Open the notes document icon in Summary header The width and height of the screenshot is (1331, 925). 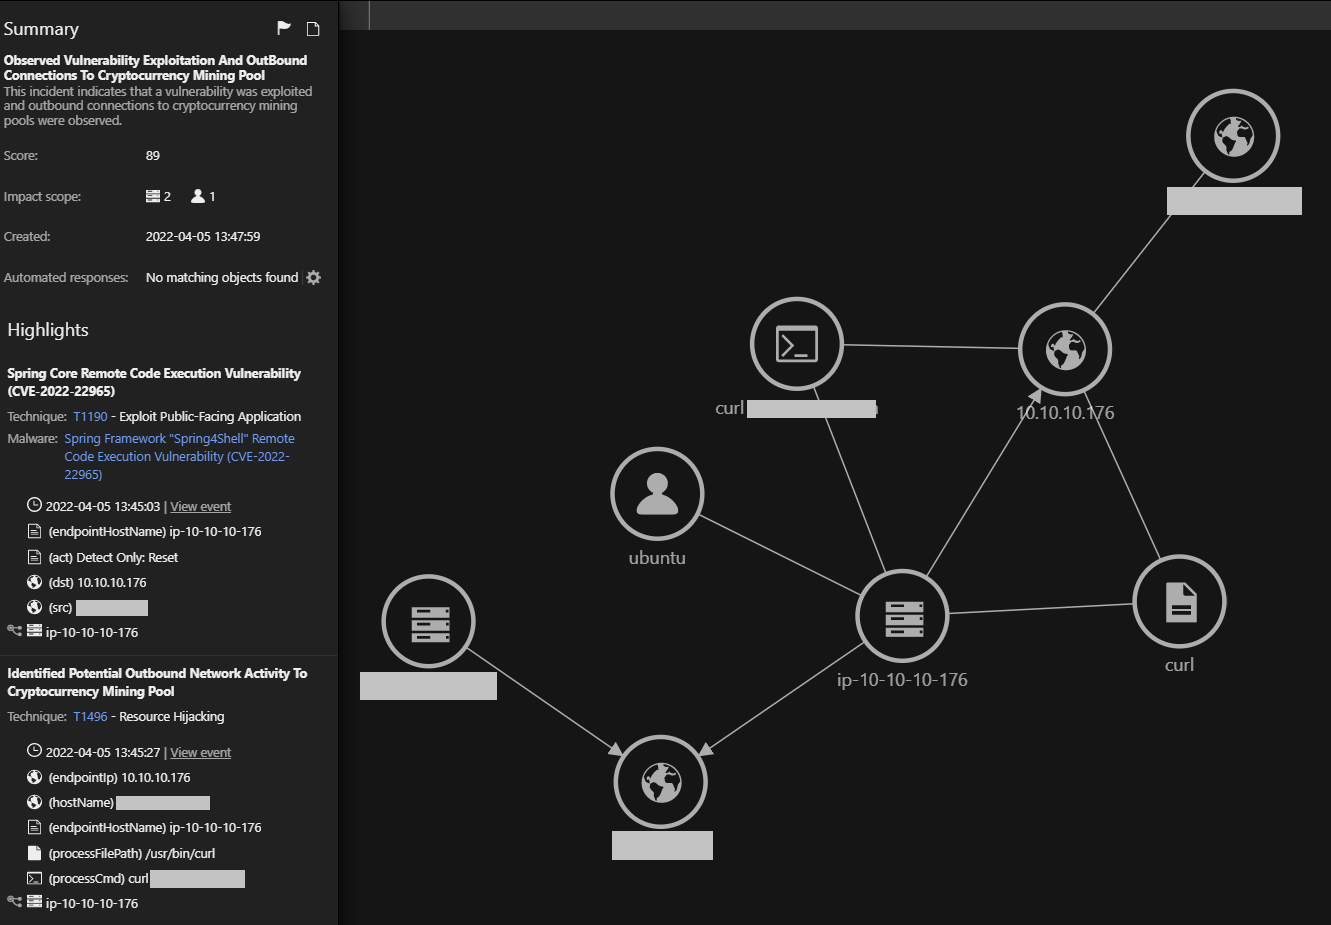click(x=313, y=29)
